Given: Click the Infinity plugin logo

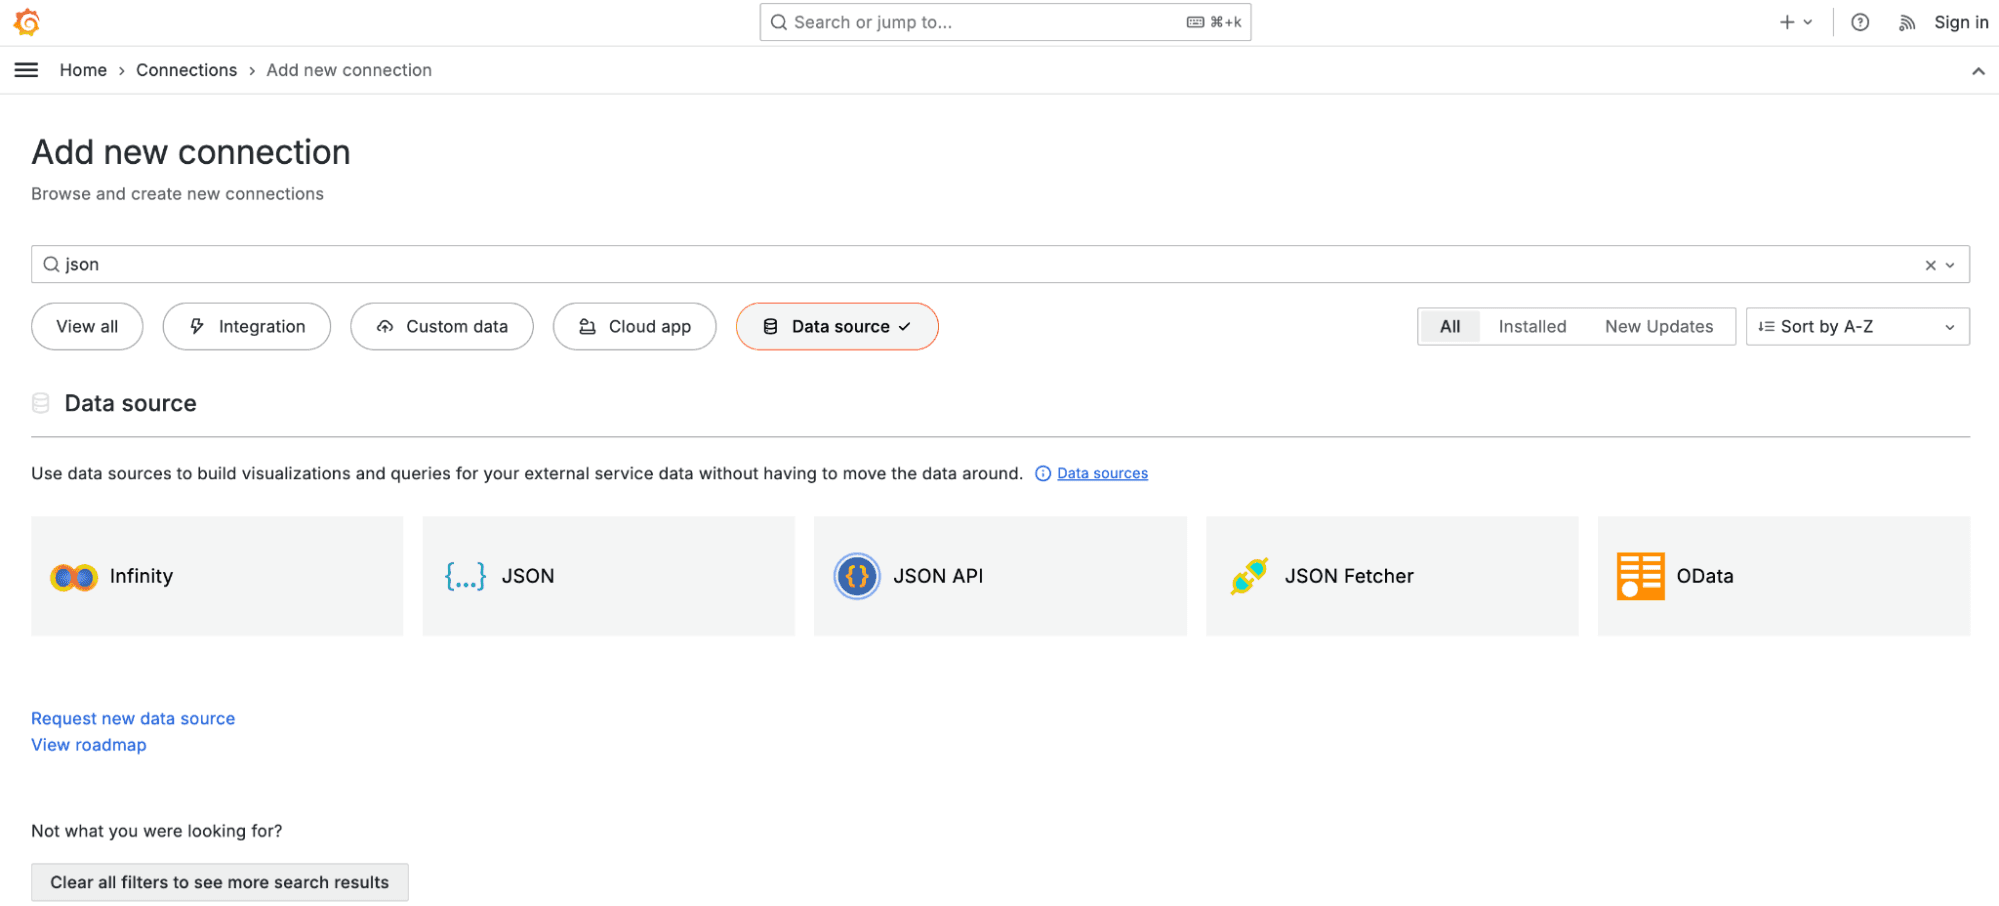Looking at the screenshot, I should pos(74,577).
